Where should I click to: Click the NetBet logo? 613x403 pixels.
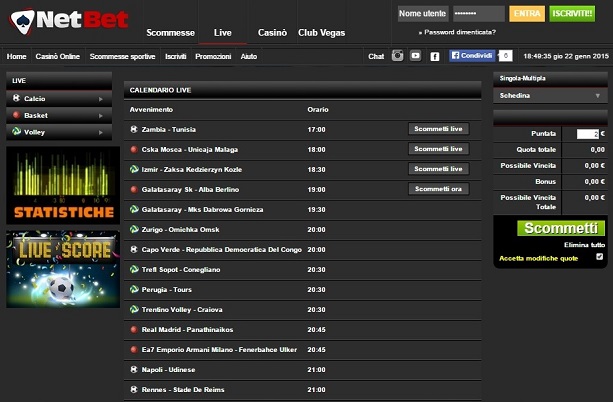tap(69, 21)
